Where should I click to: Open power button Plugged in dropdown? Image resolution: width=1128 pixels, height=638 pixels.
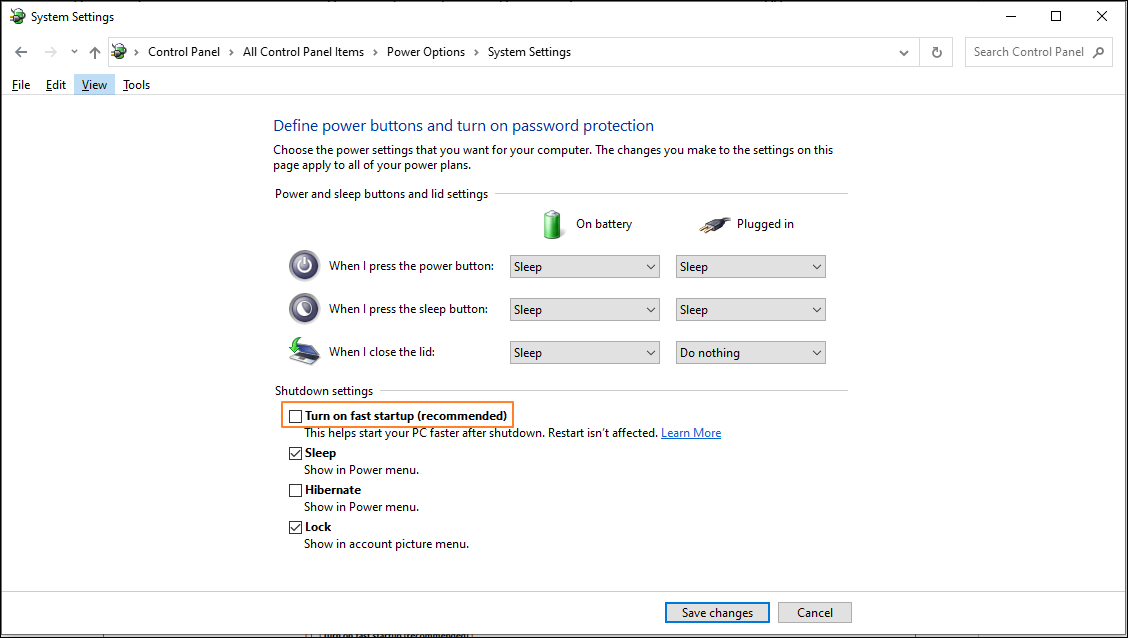click(x=750, y=267)
